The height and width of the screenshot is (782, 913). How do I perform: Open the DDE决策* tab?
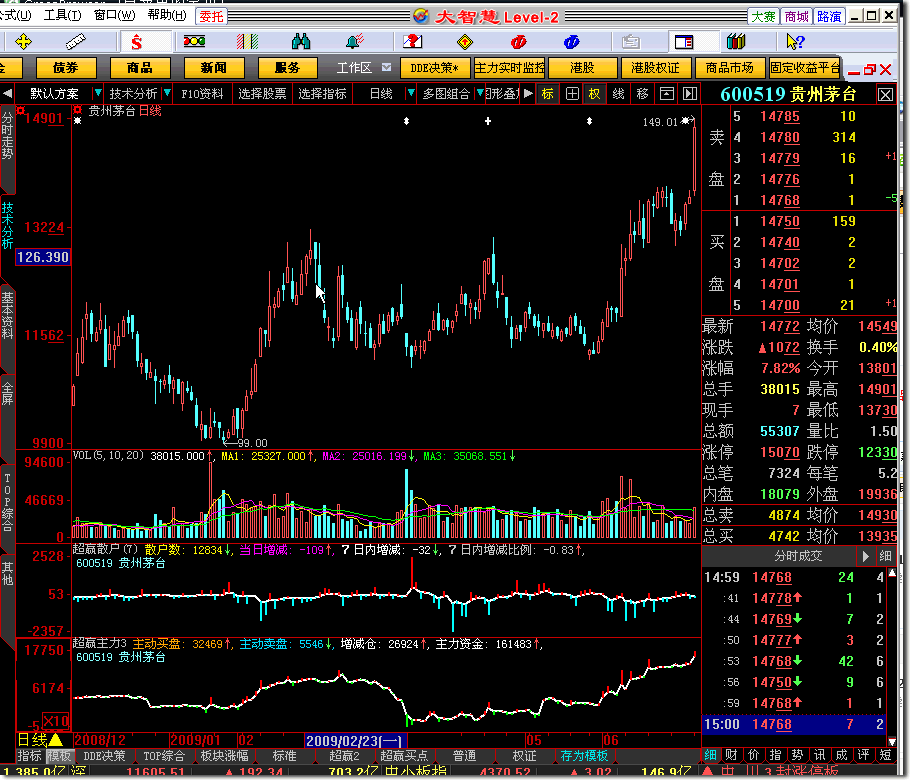434,68
